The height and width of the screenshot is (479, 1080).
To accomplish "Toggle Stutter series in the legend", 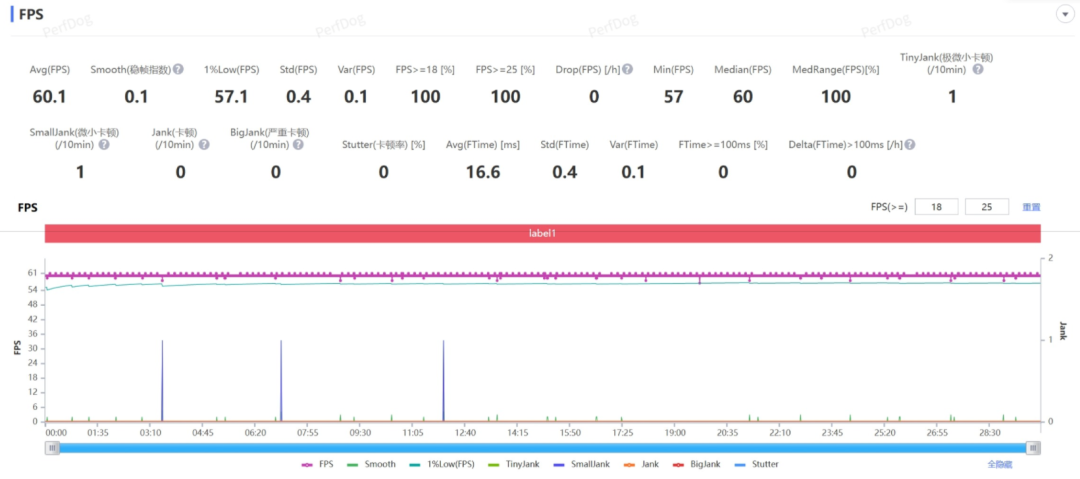I will 756,465.
